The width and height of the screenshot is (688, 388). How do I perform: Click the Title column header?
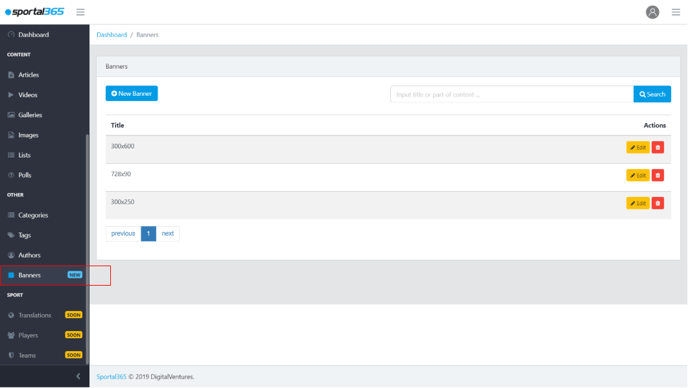pyautogui.click(x=117, y=126)
